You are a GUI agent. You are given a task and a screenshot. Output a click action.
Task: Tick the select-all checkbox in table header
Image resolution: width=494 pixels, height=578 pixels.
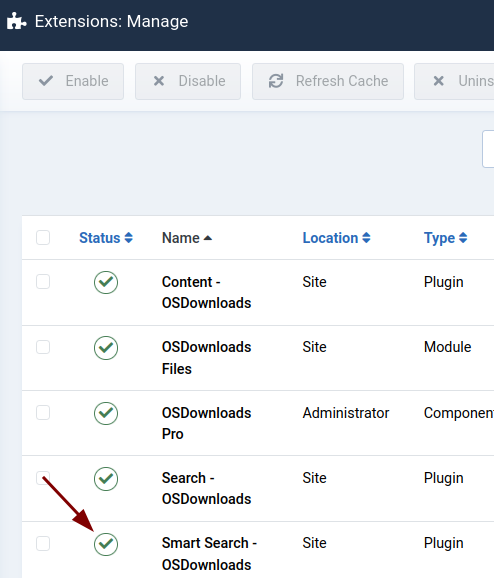coord(43,238)
